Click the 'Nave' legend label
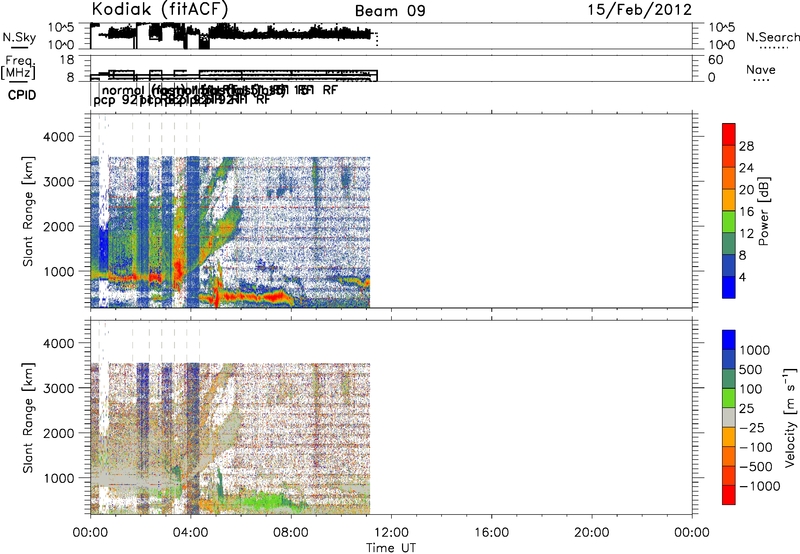 point(761,69)
